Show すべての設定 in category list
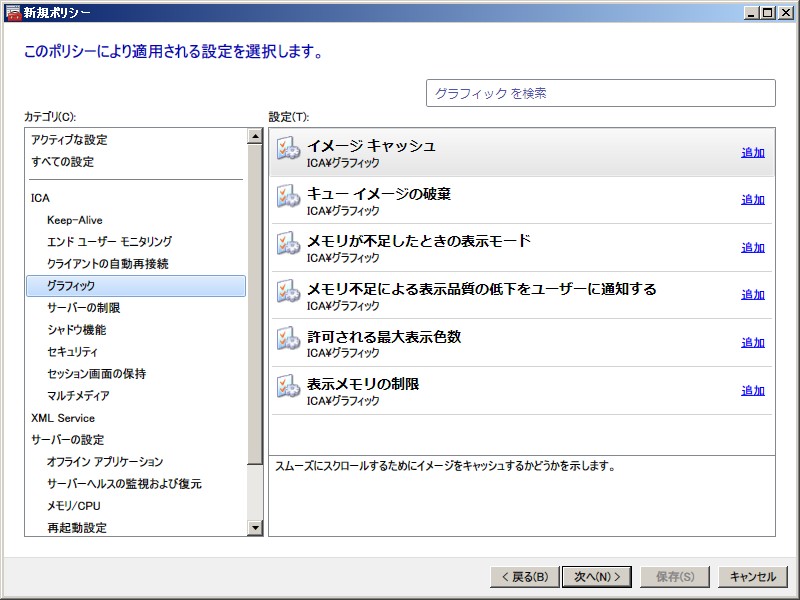Image resolution: width=800 pixels, height=600 pixels. pos(62,162)
